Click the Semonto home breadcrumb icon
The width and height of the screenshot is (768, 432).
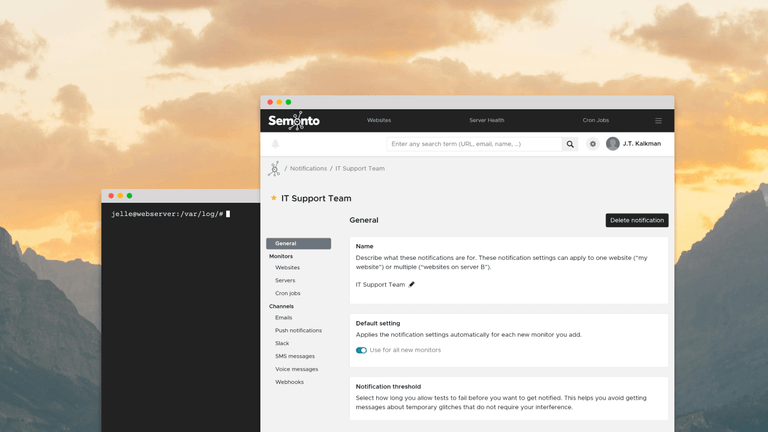tap(274, 168)
